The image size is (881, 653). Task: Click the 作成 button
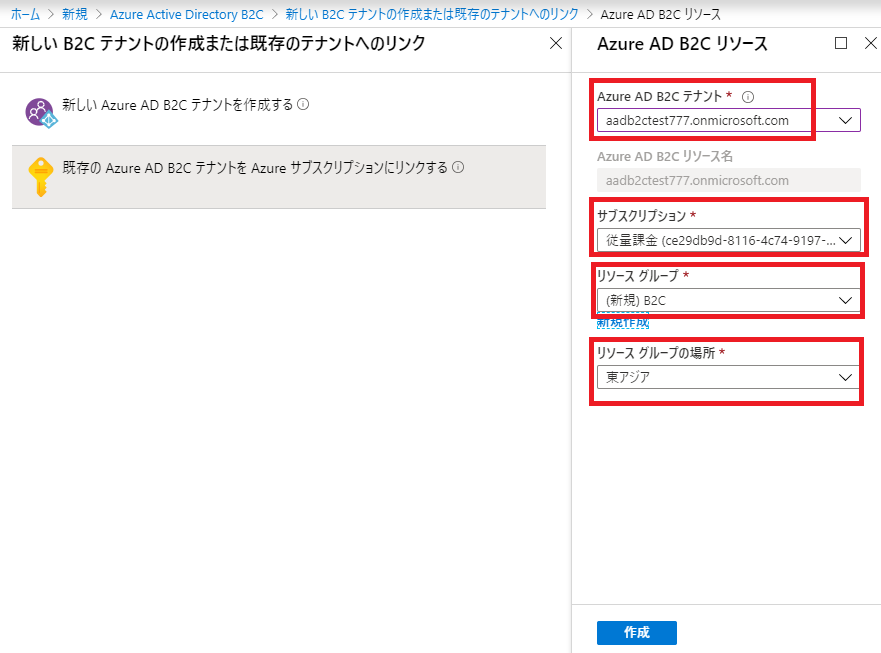[x=637, y=633]
